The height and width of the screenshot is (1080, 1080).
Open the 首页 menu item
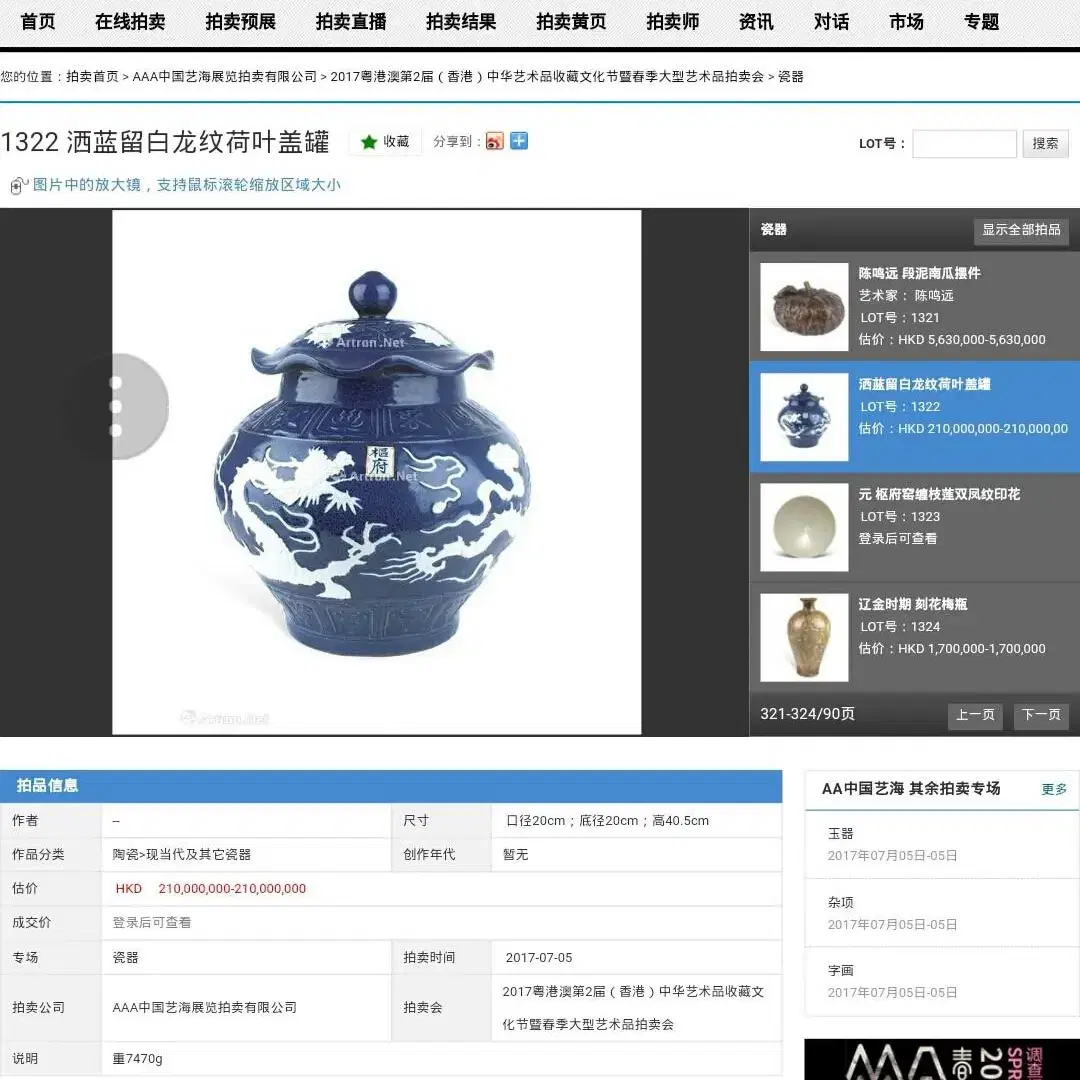tap(38, 22)
